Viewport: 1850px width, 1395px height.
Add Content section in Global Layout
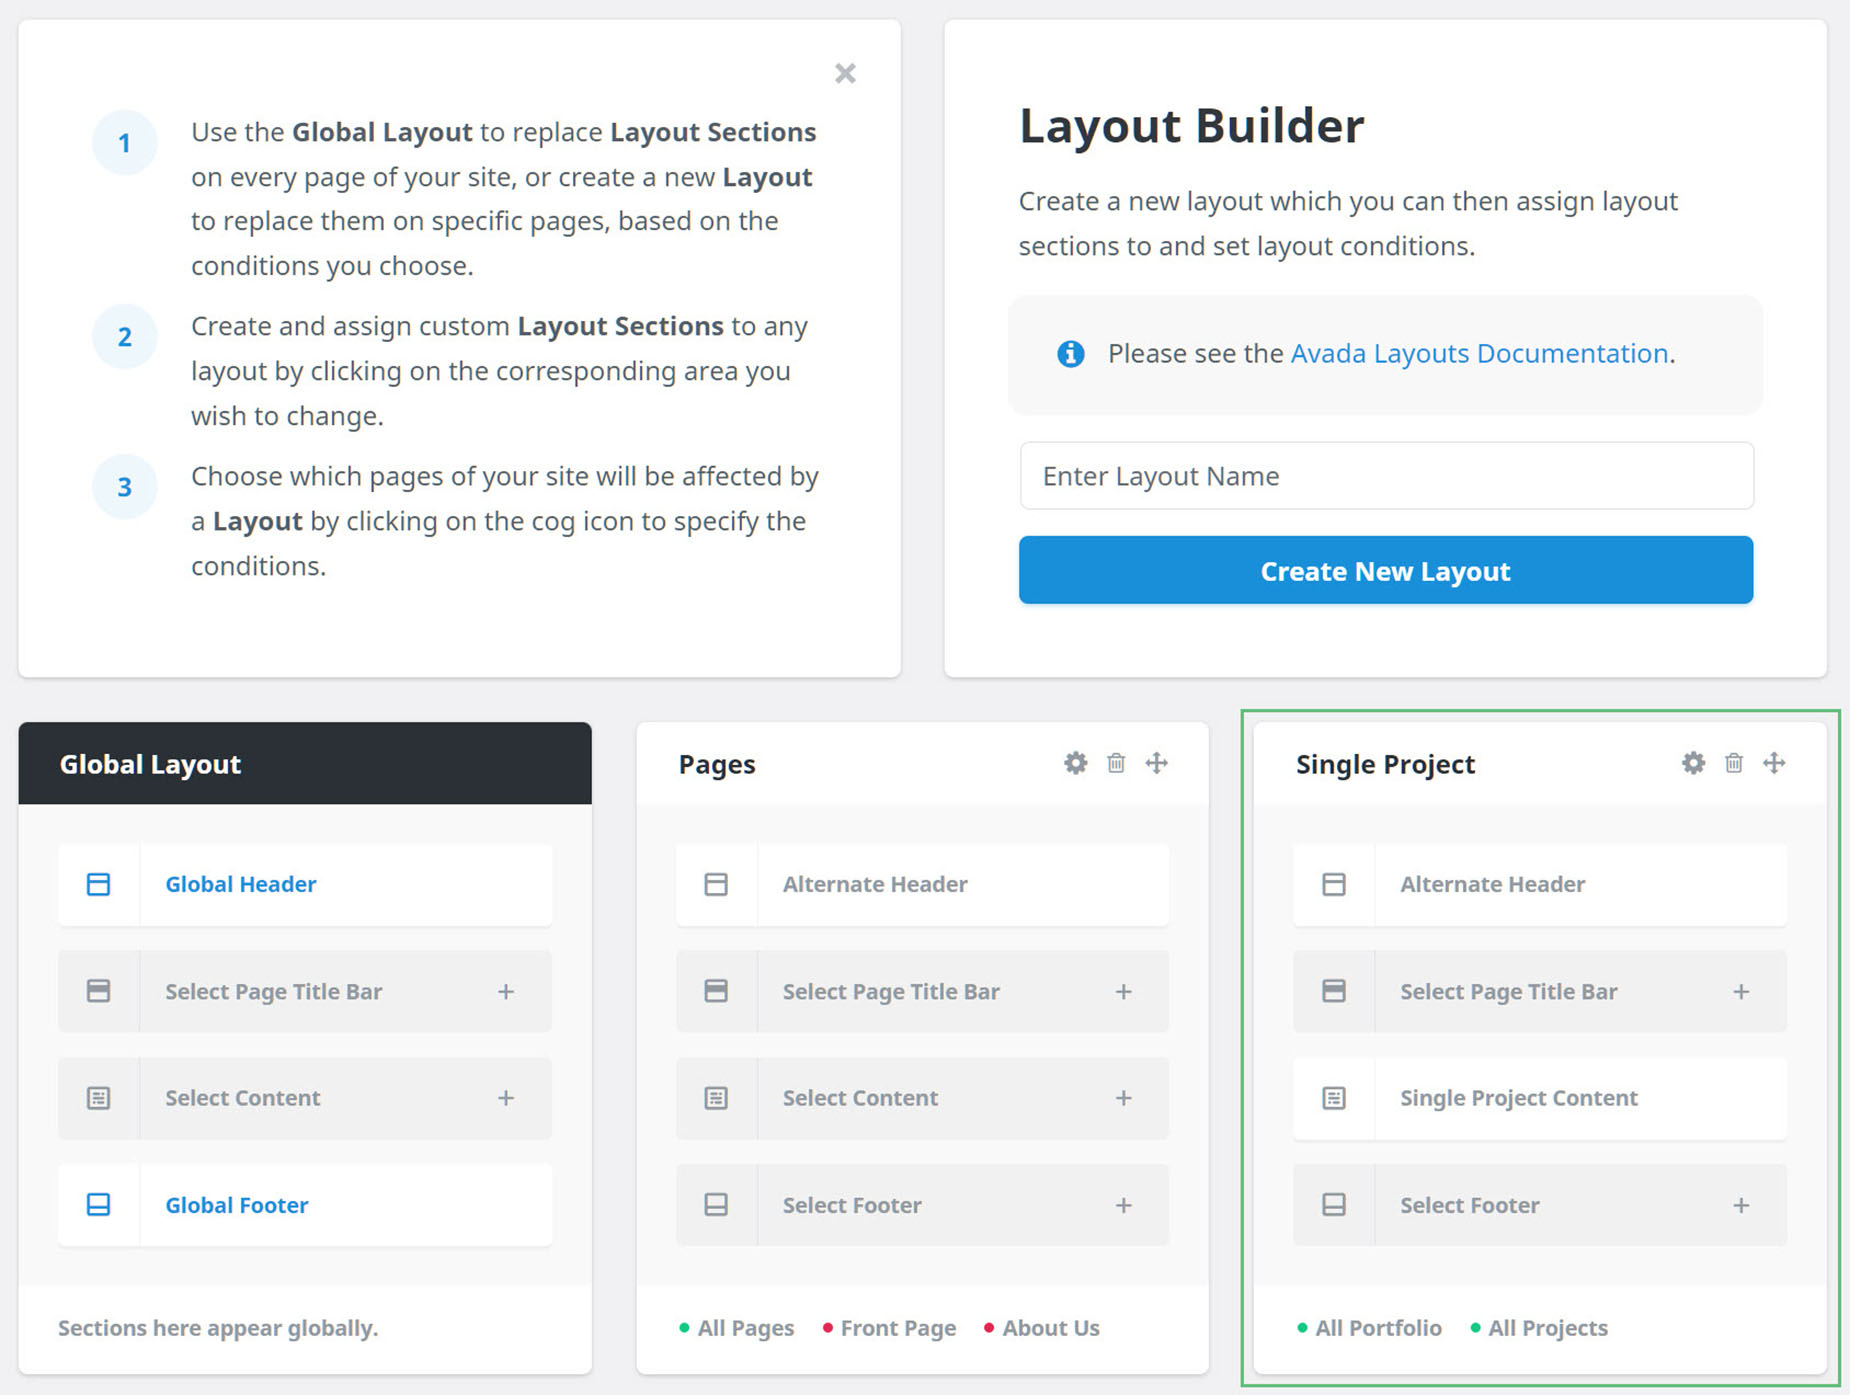(x=506, y=1098)
